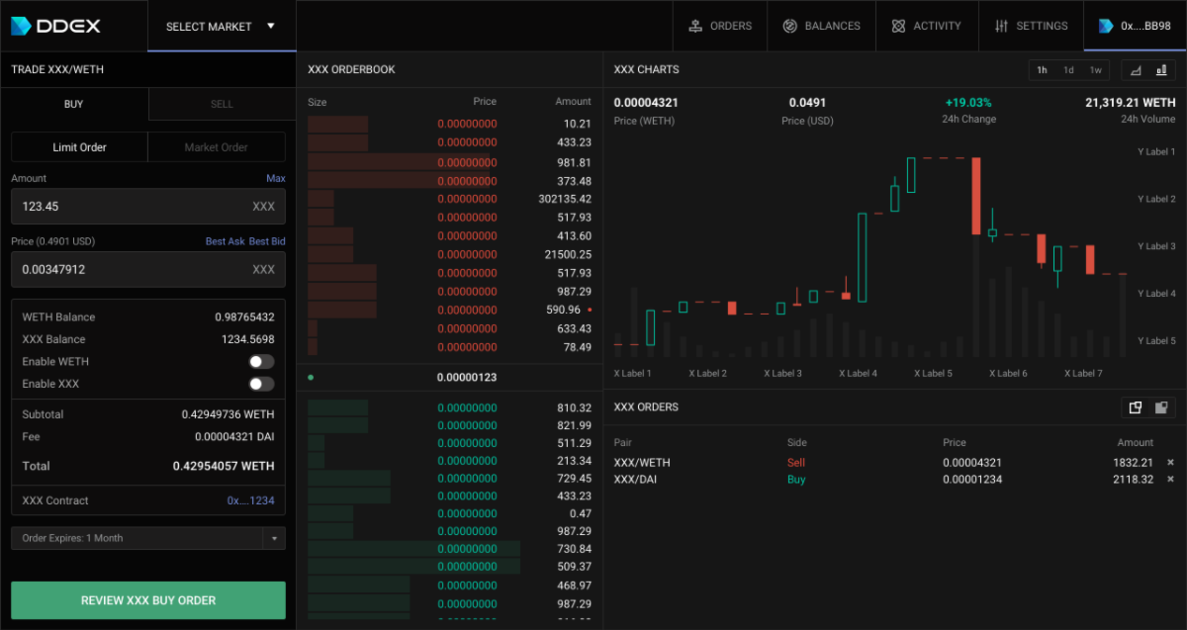Viewport: 1187px width, 630px height.
Task: Set chart interval to 1h
Action: (x=1042, y=70)
